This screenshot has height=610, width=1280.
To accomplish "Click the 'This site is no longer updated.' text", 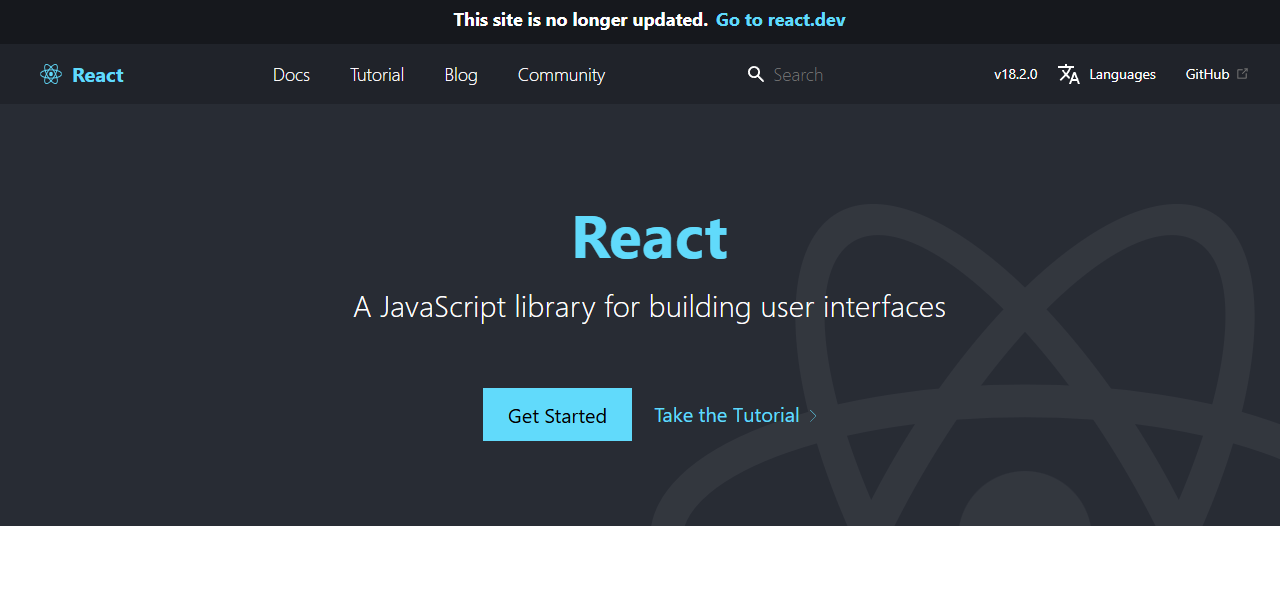I will (581, 20).
